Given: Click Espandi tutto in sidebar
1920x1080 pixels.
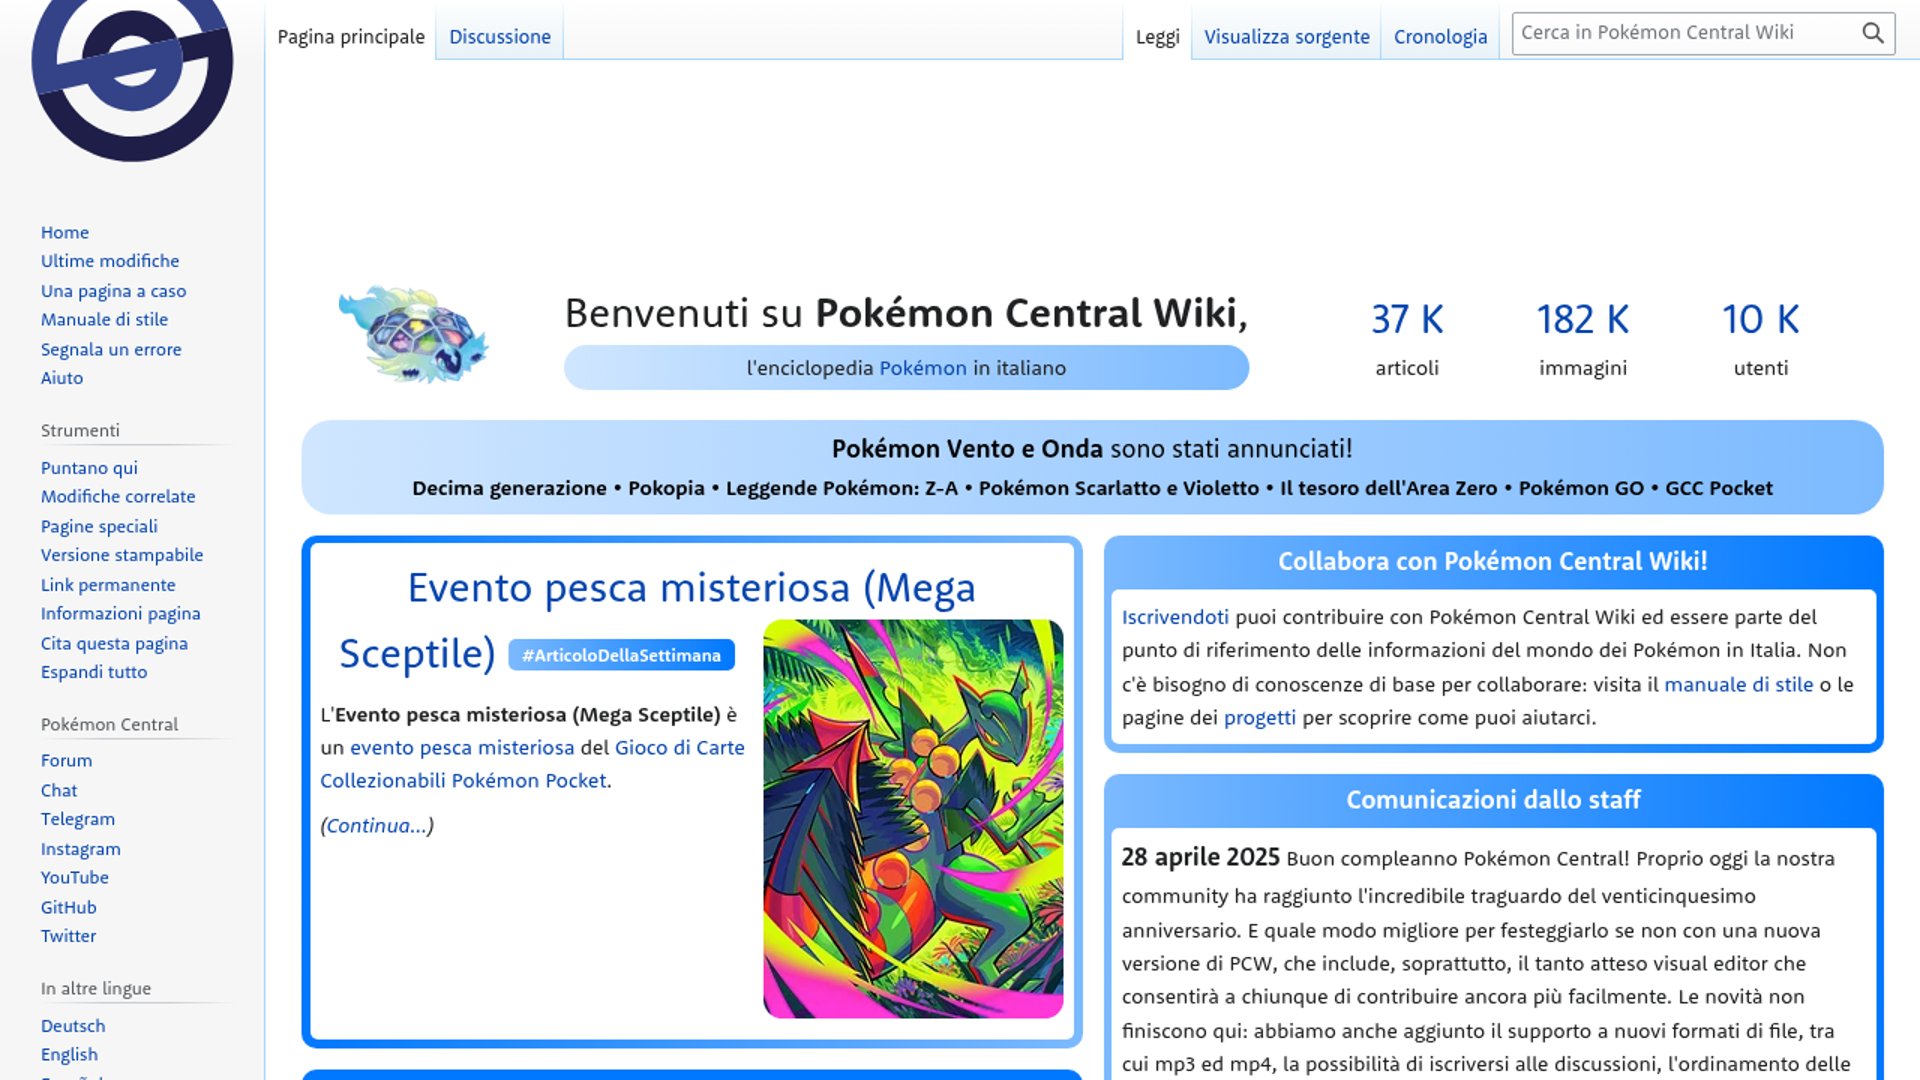Looking at the screenshot, I should [x=94, y=672].
